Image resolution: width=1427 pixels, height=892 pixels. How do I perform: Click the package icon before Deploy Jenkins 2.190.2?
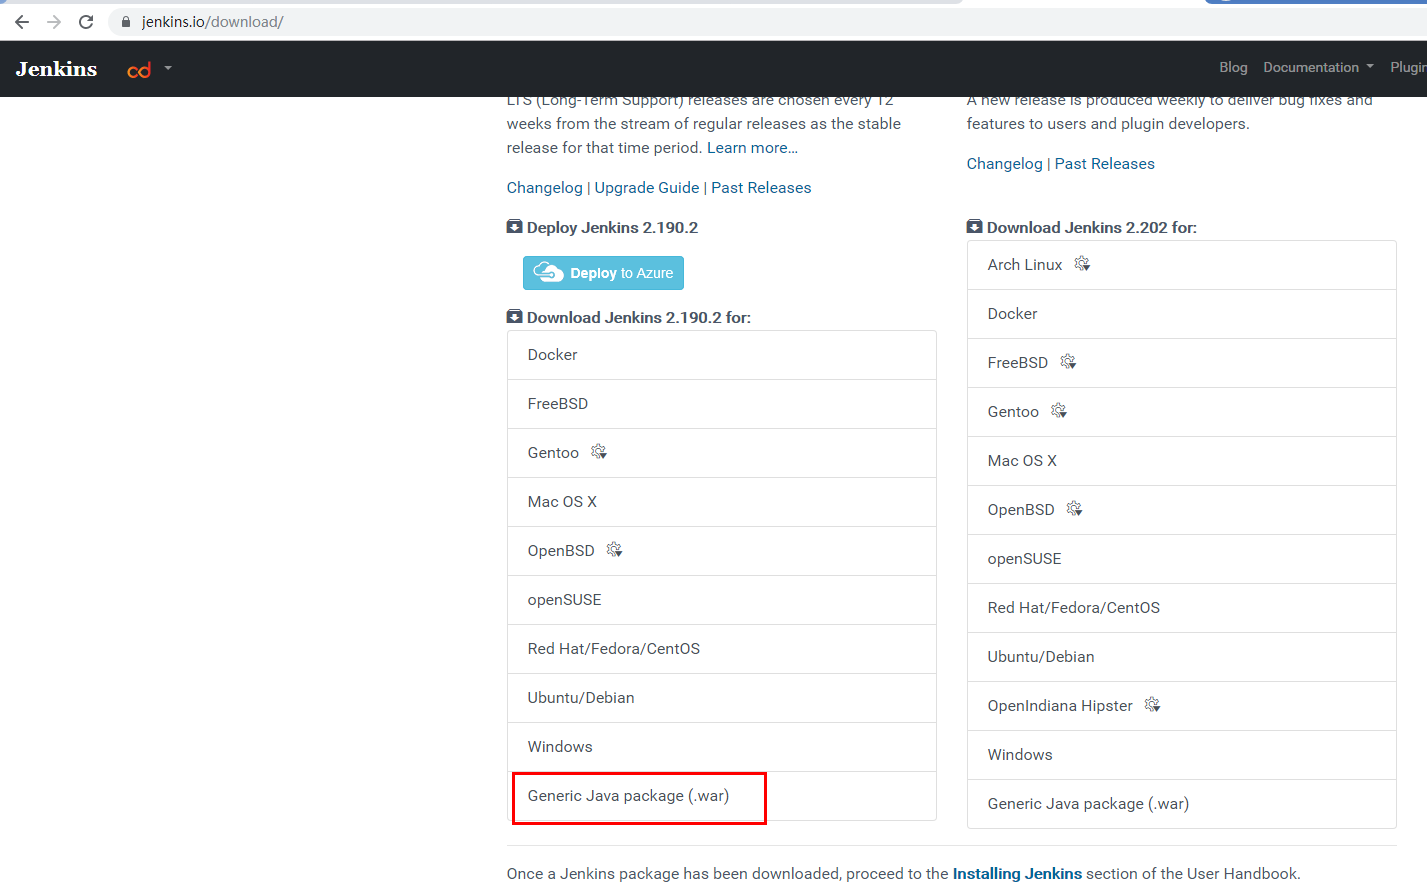(x=514, y=226)
